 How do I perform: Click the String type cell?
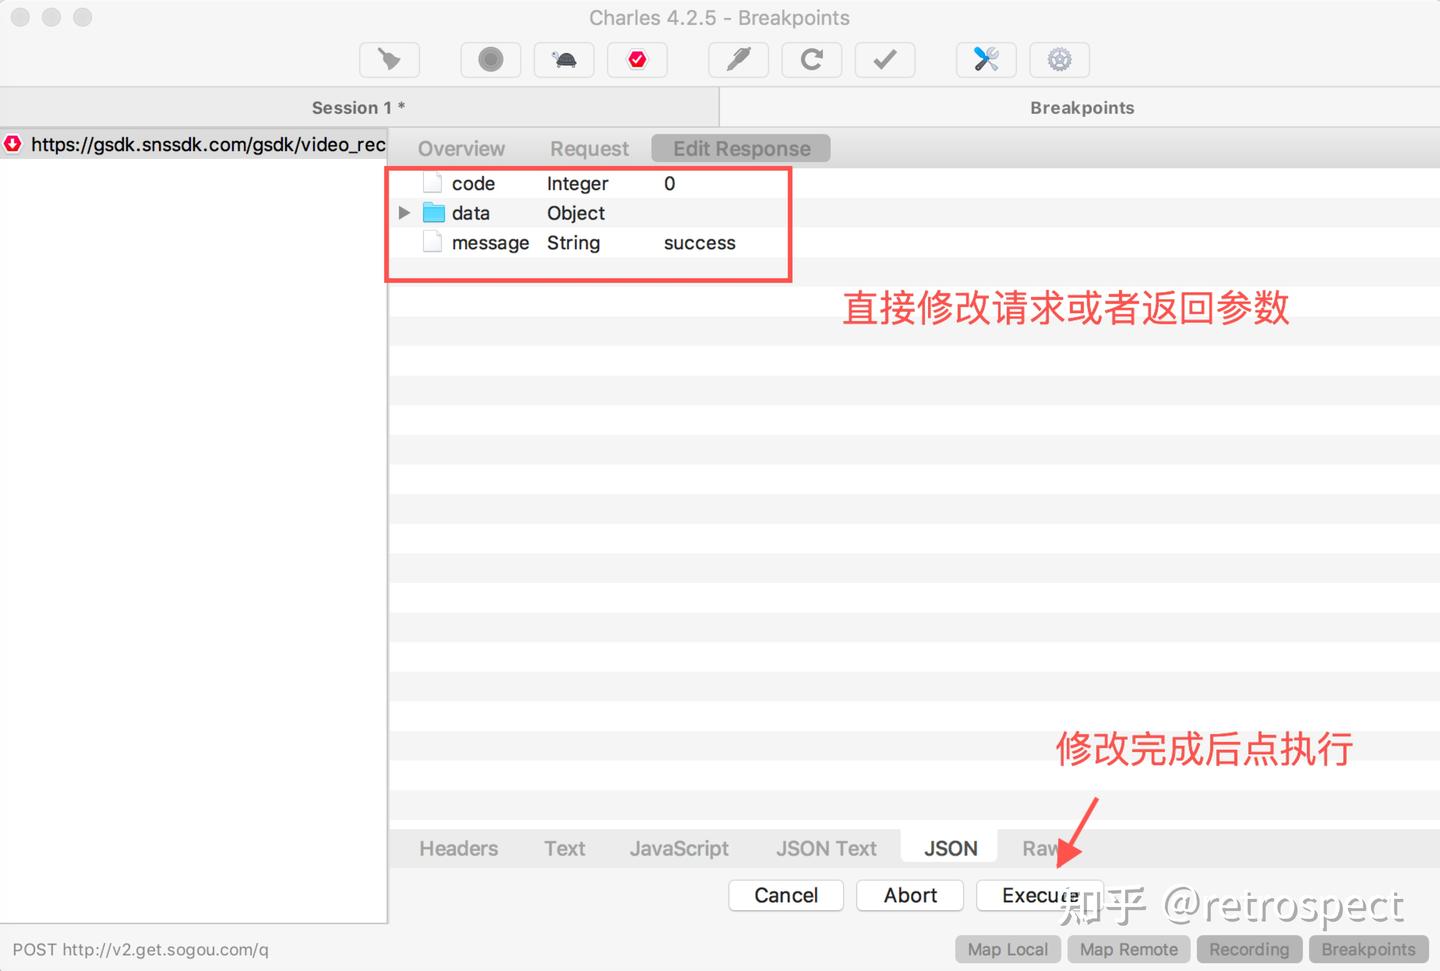pos(573,242)
